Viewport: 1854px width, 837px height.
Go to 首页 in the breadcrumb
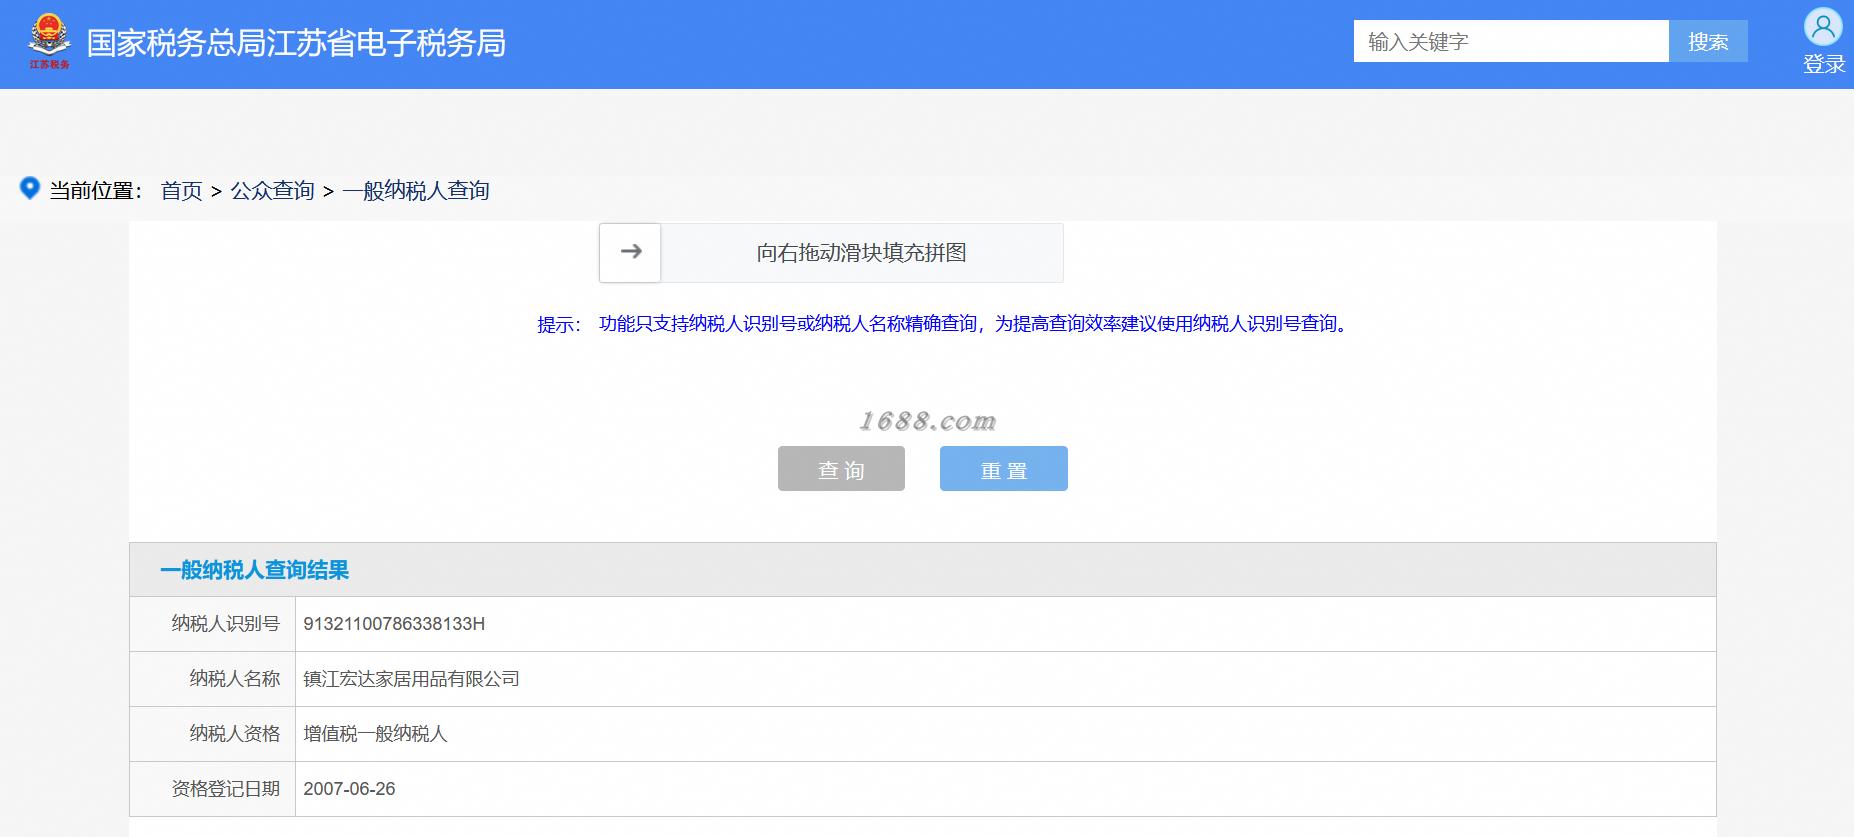click(181, 190)
